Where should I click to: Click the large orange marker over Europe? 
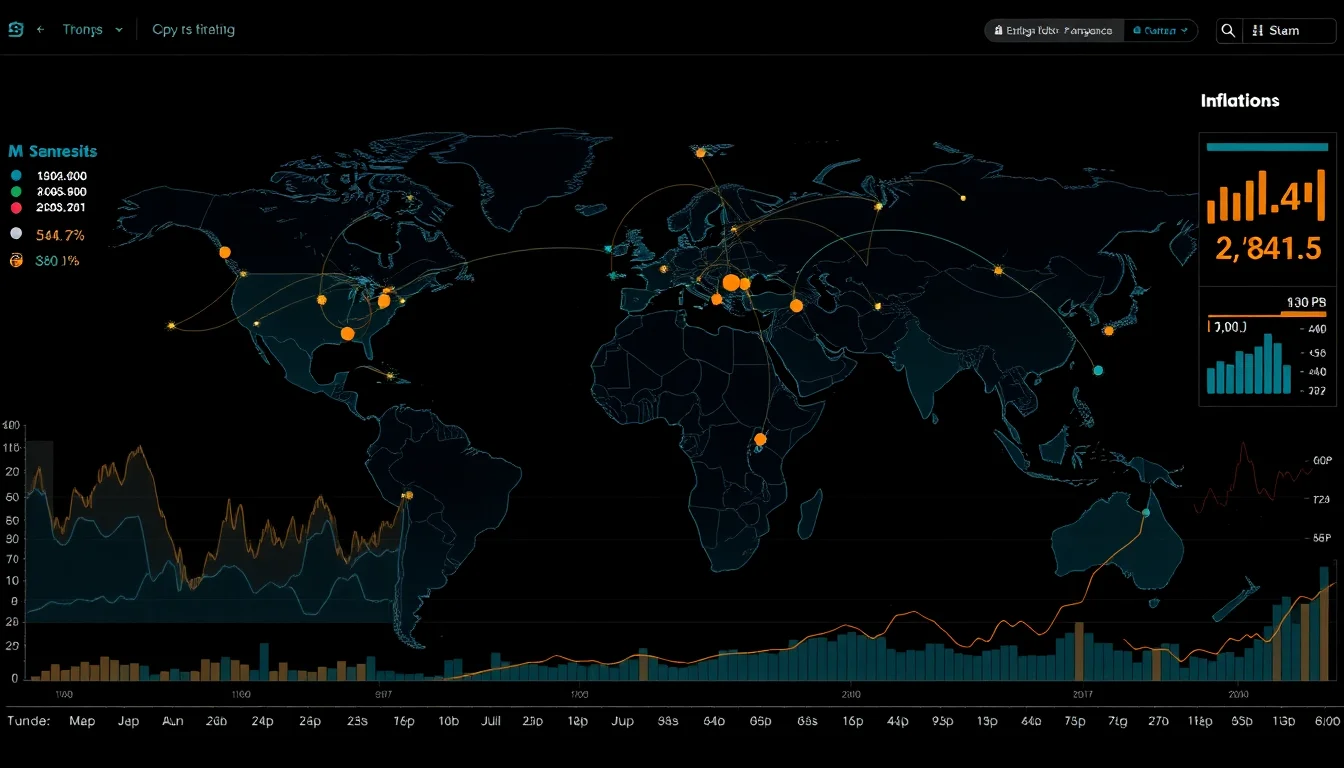733,284
